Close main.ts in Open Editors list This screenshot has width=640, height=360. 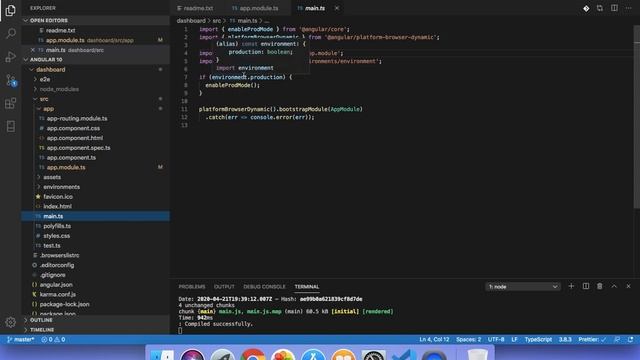point(33,50)
